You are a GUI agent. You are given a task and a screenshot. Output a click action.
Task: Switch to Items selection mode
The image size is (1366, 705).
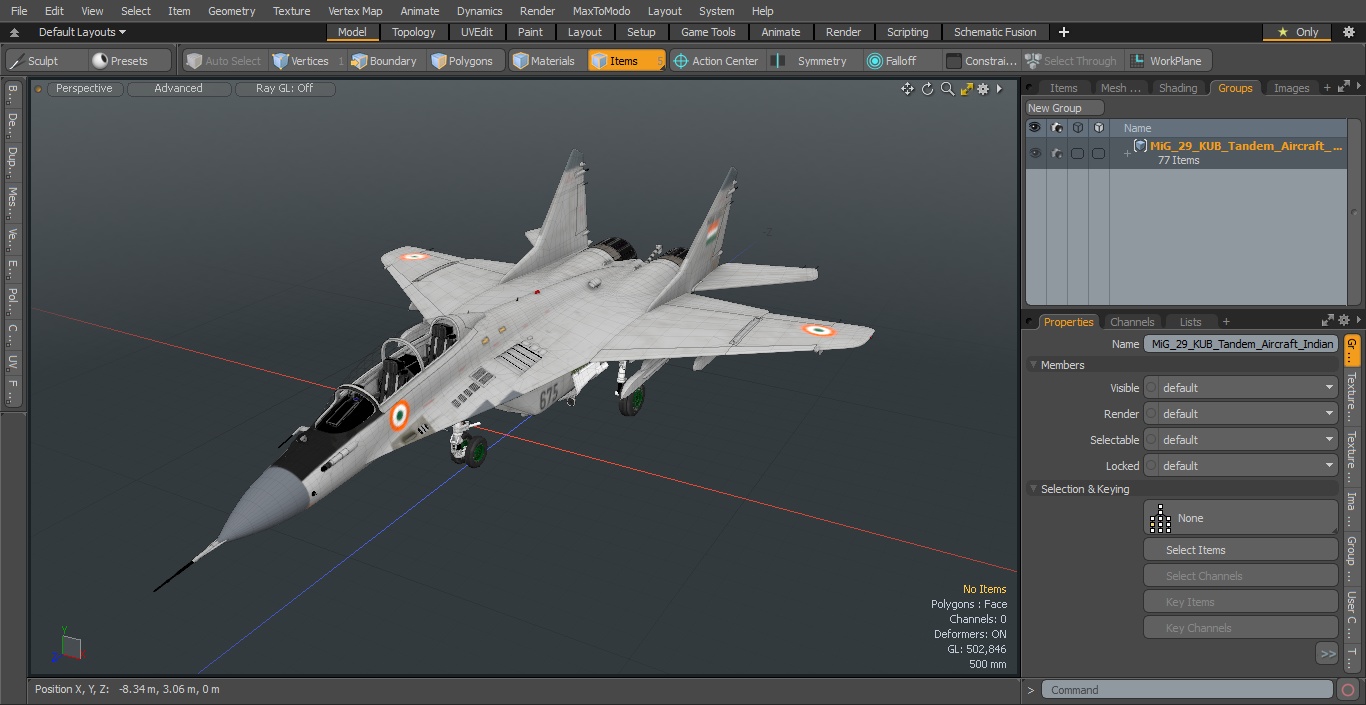point(626,61)
